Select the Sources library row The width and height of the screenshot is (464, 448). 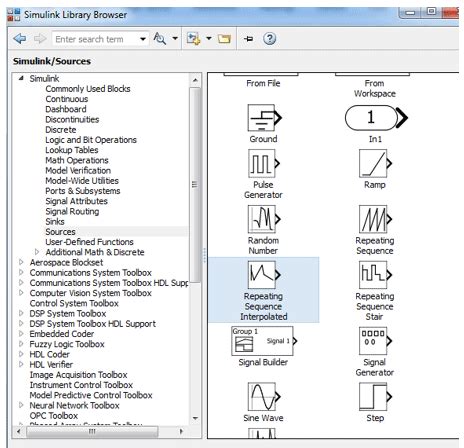pyautogui.click(x=116, y=232)
